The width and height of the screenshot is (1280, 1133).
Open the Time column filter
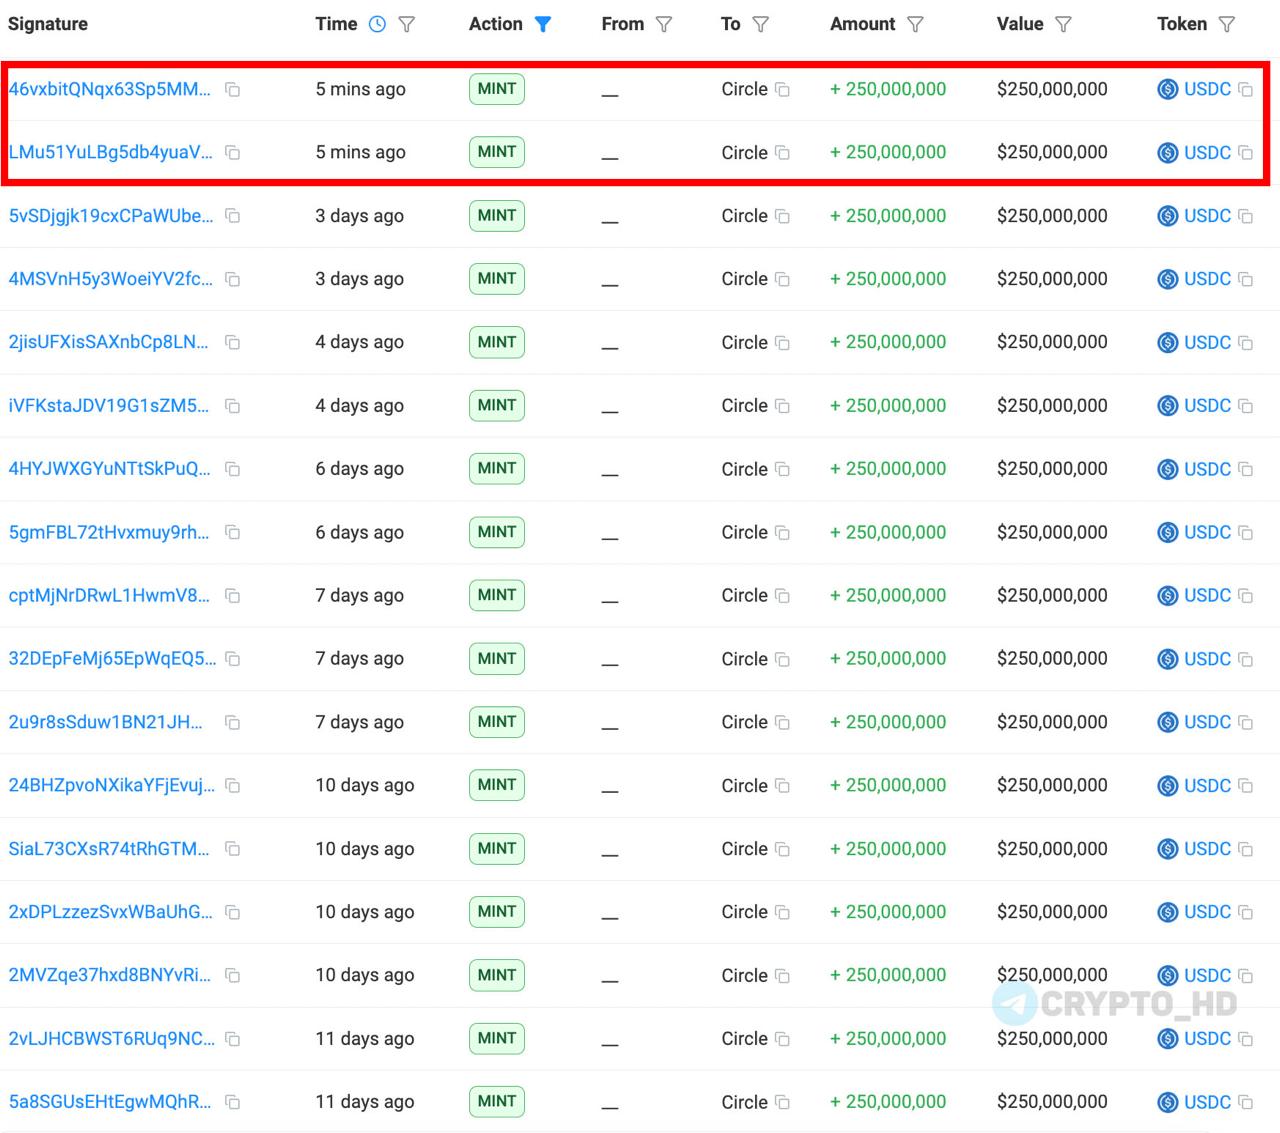(x=406, y=24)
